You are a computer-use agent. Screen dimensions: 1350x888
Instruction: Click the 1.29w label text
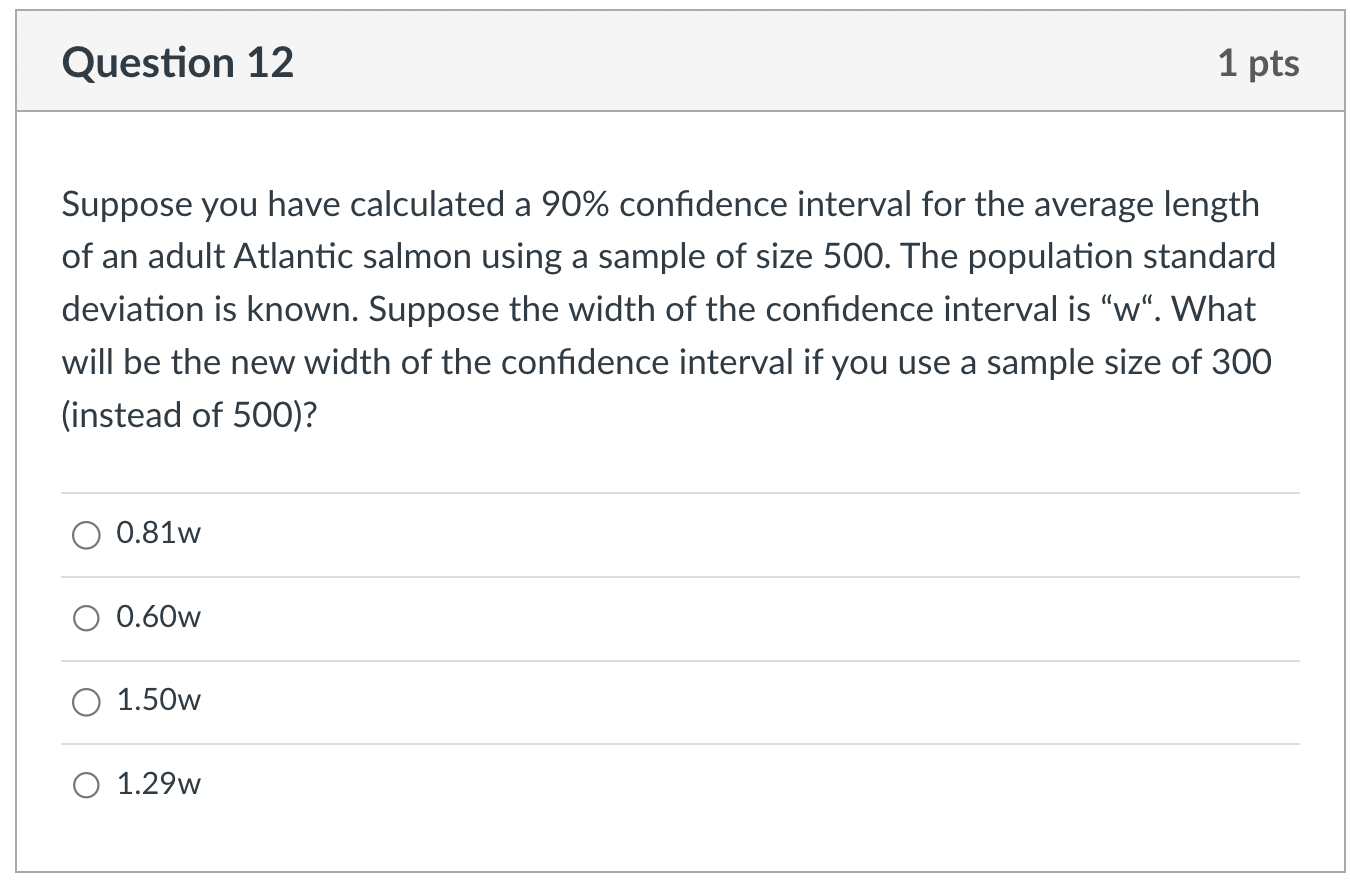point(156,784)
